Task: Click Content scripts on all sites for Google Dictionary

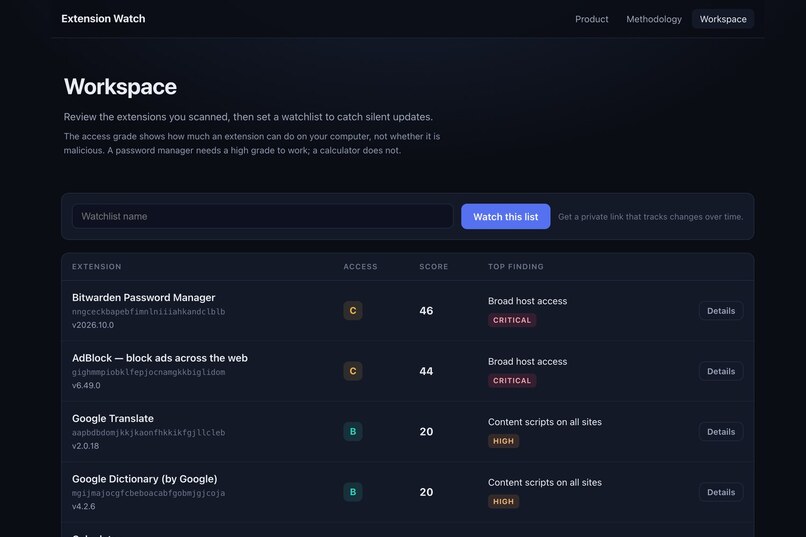Action: coord(545,483)
